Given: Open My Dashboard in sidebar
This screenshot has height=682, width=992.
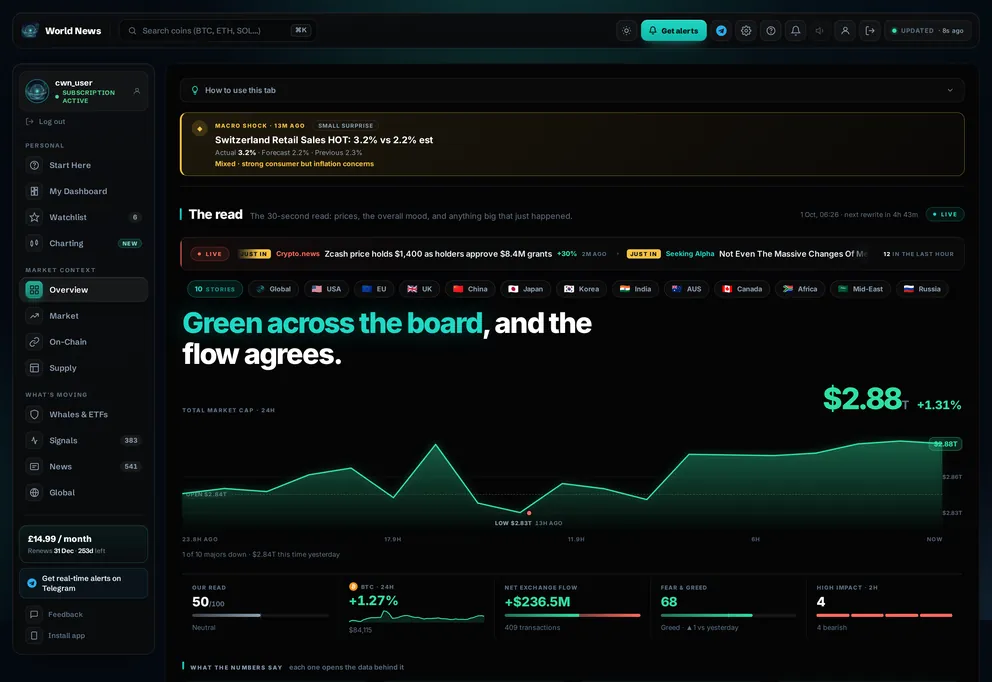Looking at the screenshot, I should (x=84, y=191).
